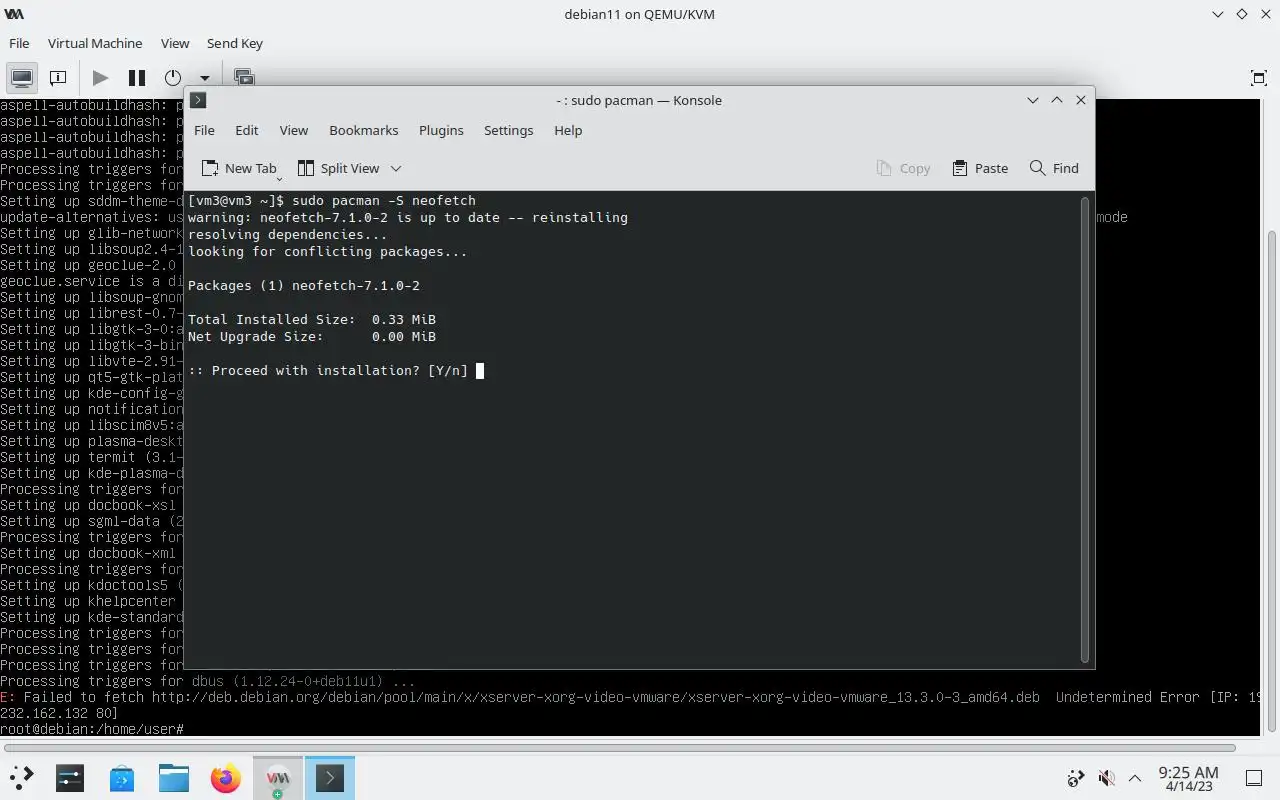Click 'Total Installed Size: 0.33 MiB' line
This screenshot has width=1280, height=800.
[312, 319]
